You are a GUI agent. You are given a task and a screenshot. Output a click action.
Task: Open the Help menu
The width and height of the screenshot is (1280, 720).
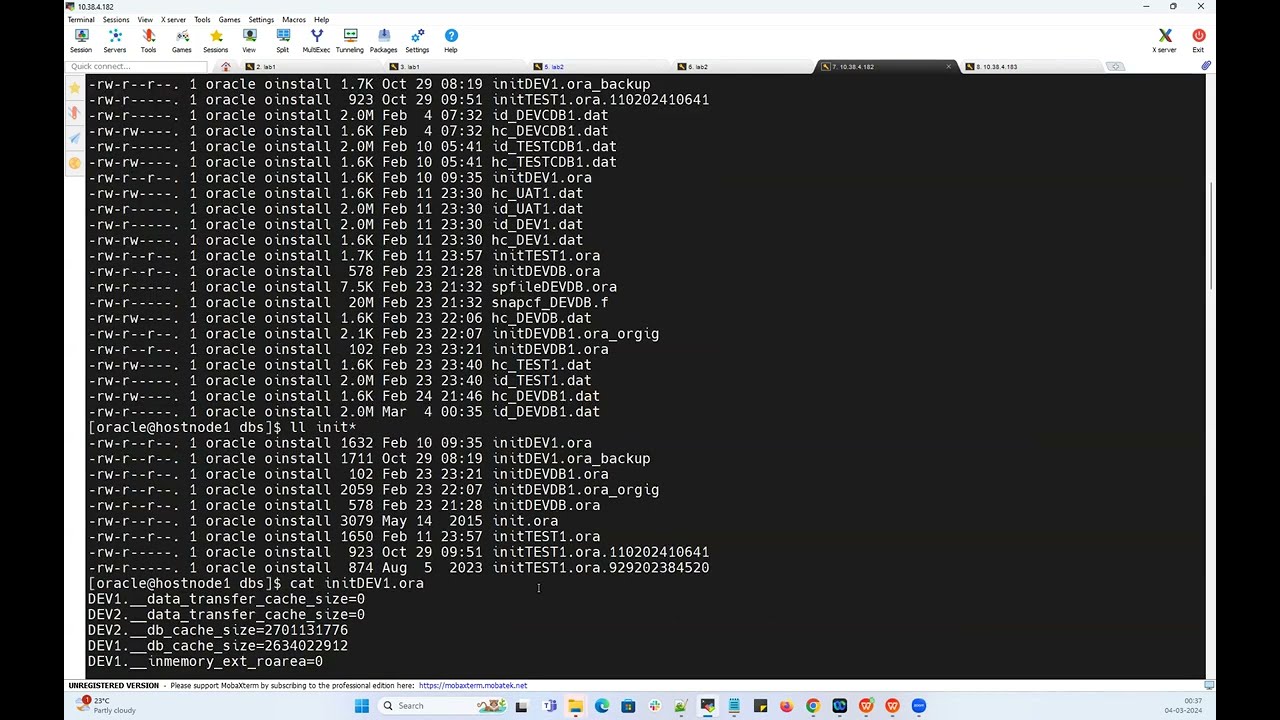(321, 19)
